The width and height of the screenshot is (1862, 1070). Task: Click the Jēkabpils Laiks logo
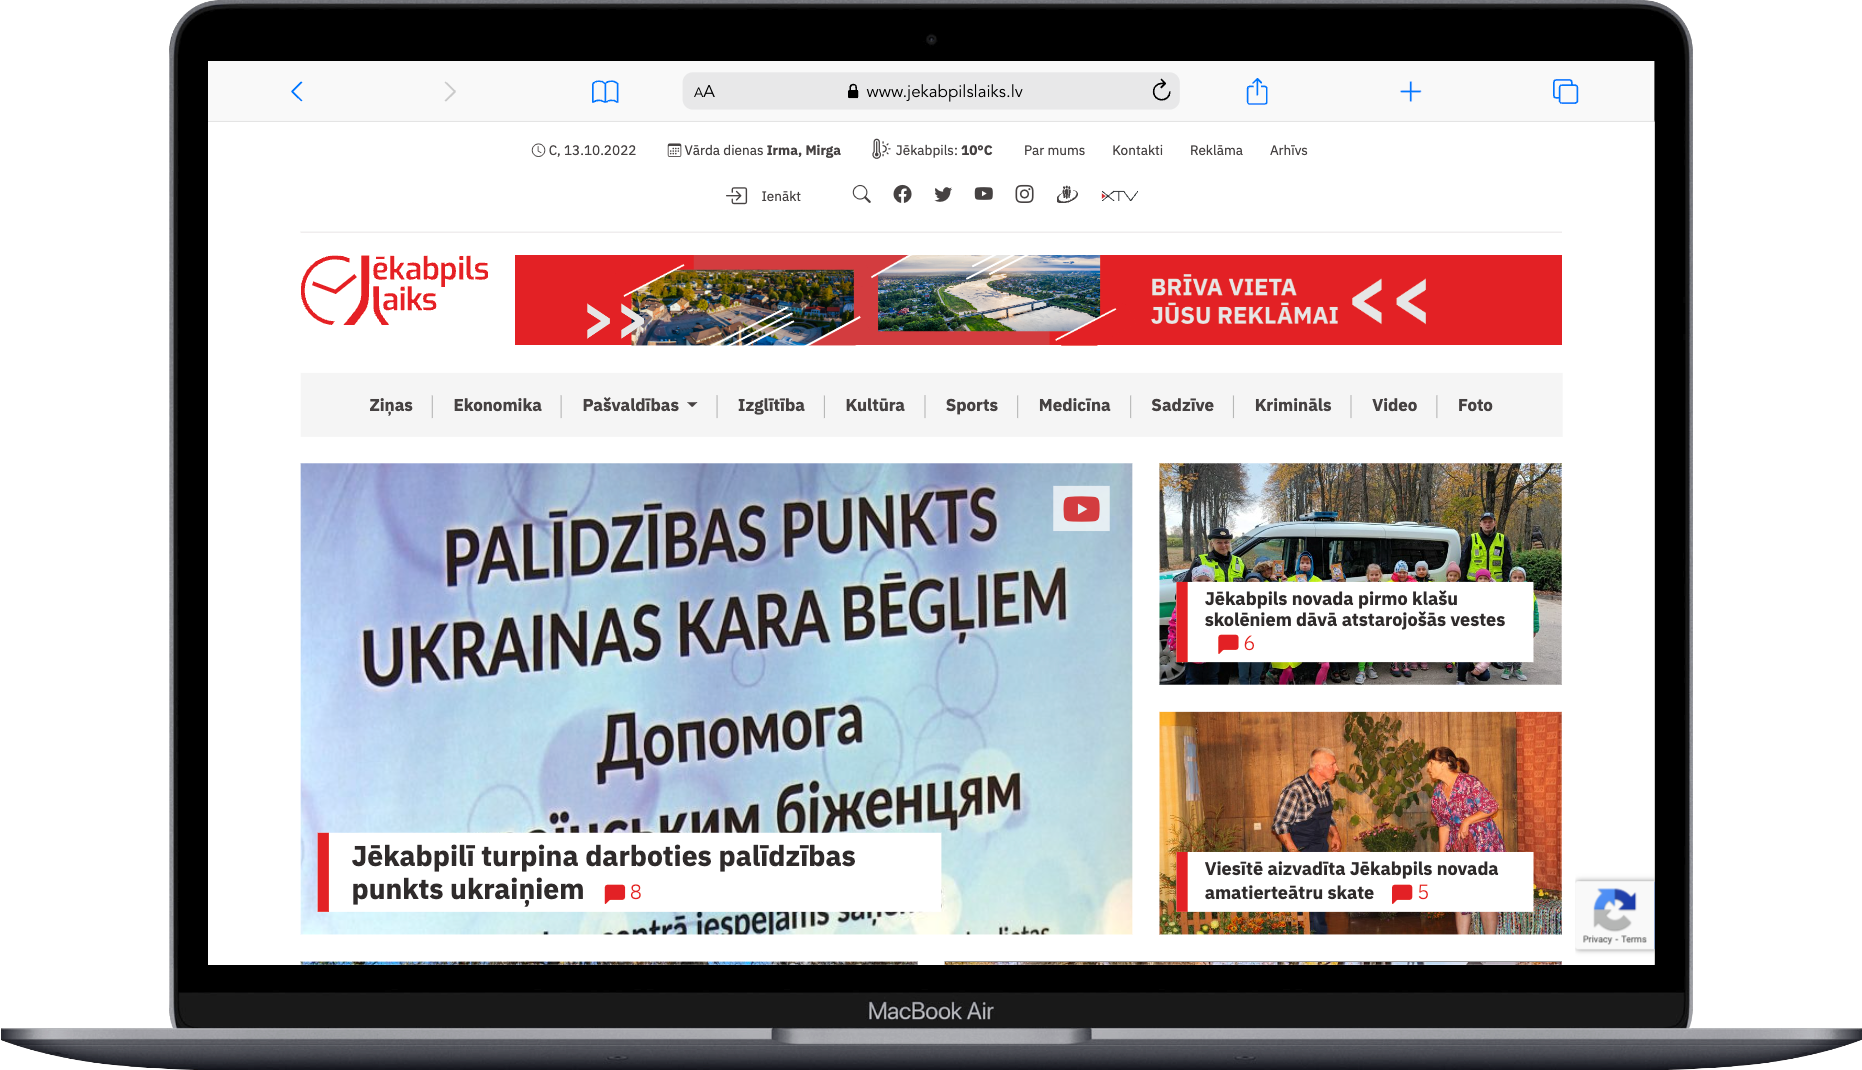[395, 290]
